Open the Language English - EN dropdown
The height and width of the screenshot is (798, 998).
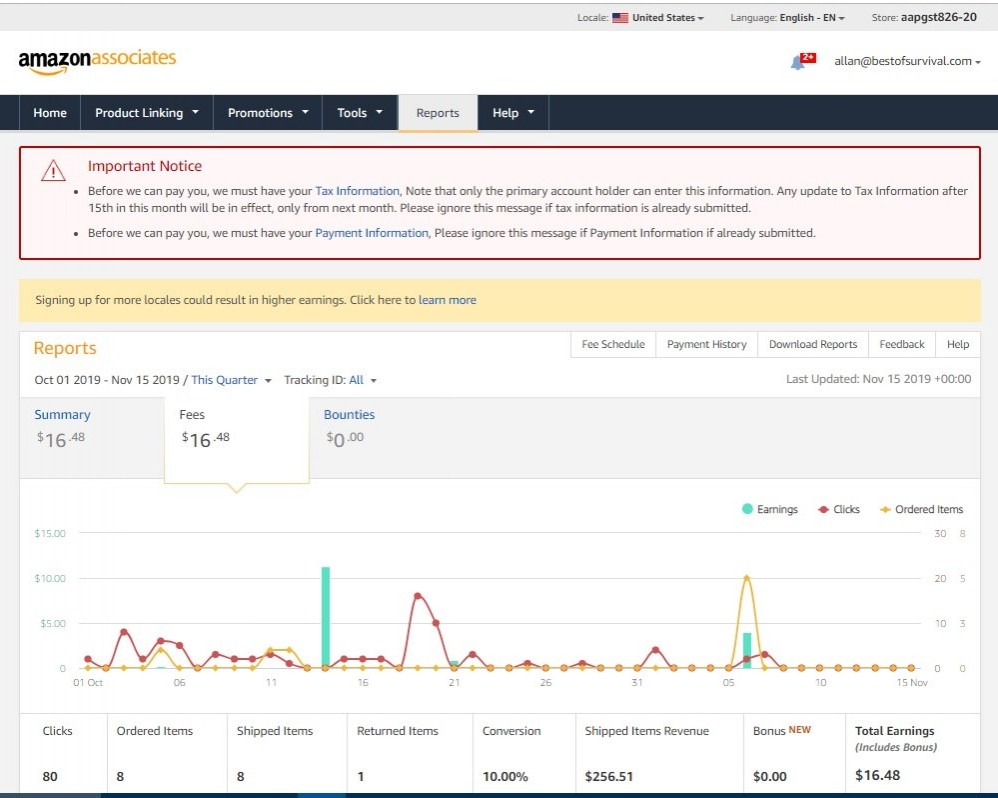coord(812,18)
